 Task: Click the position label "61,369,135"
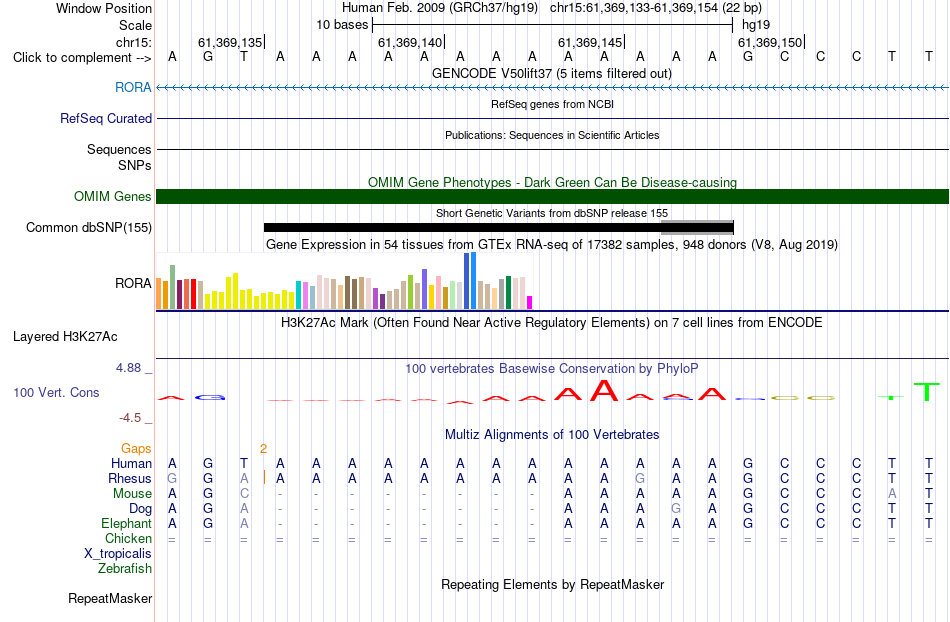(x=230, y=42)
